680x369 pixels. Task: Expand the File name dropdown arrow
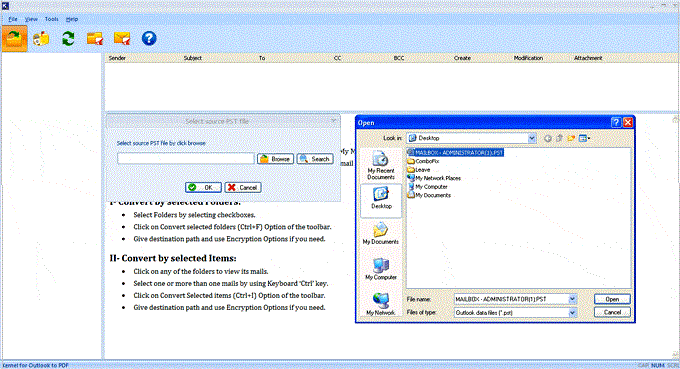572,299
